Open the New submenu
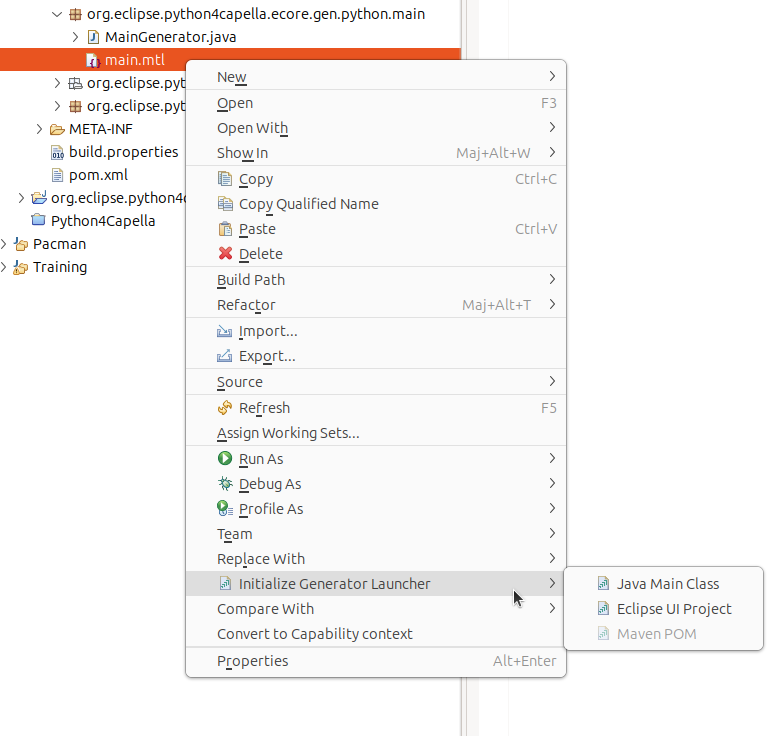 [232, 77]
